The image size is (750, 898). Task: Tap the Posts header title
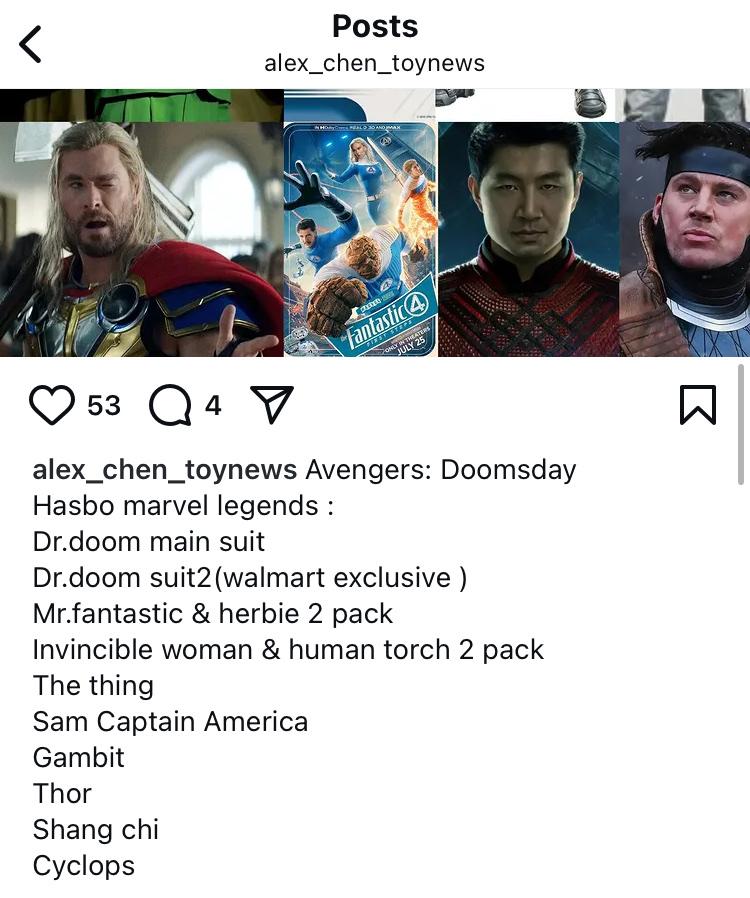[375, 26]
